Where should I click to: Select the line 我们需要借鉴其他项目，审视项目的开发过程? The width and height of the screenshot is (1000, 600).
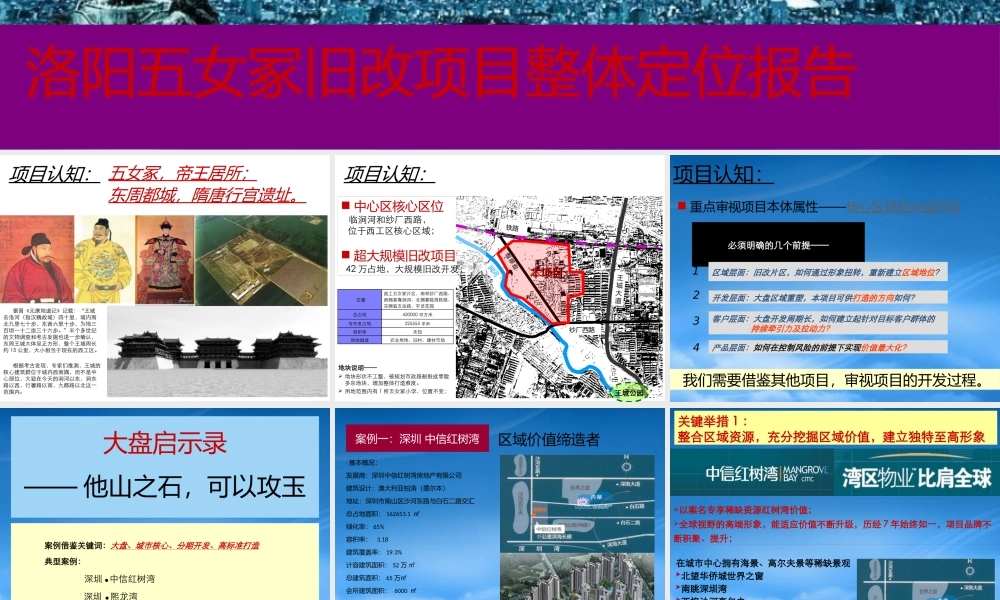[x=834, y=381]
